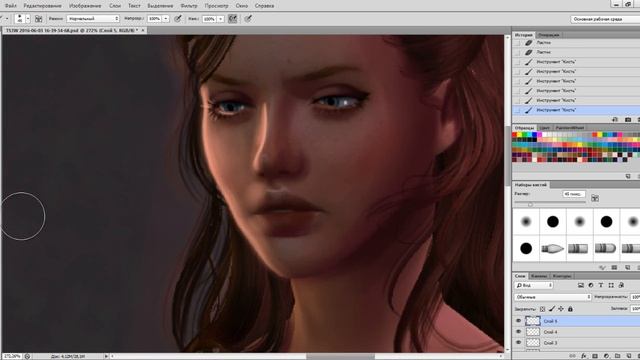This screenshot has height=360, width=640.
Task: Click the brush size input field
Action: (574, 194)
